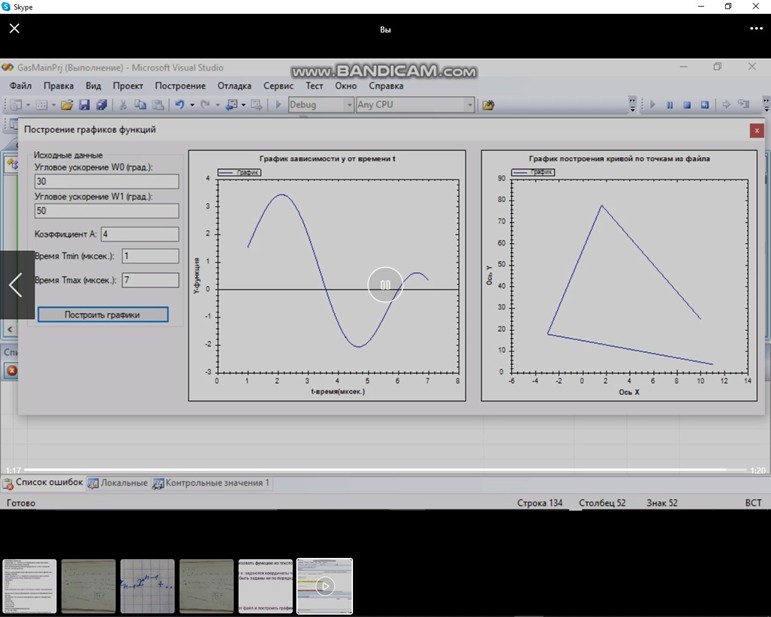The height and width of the screenshot is (617, 771).
Task: Click the Find in Files folder icon
Action: 488,105
